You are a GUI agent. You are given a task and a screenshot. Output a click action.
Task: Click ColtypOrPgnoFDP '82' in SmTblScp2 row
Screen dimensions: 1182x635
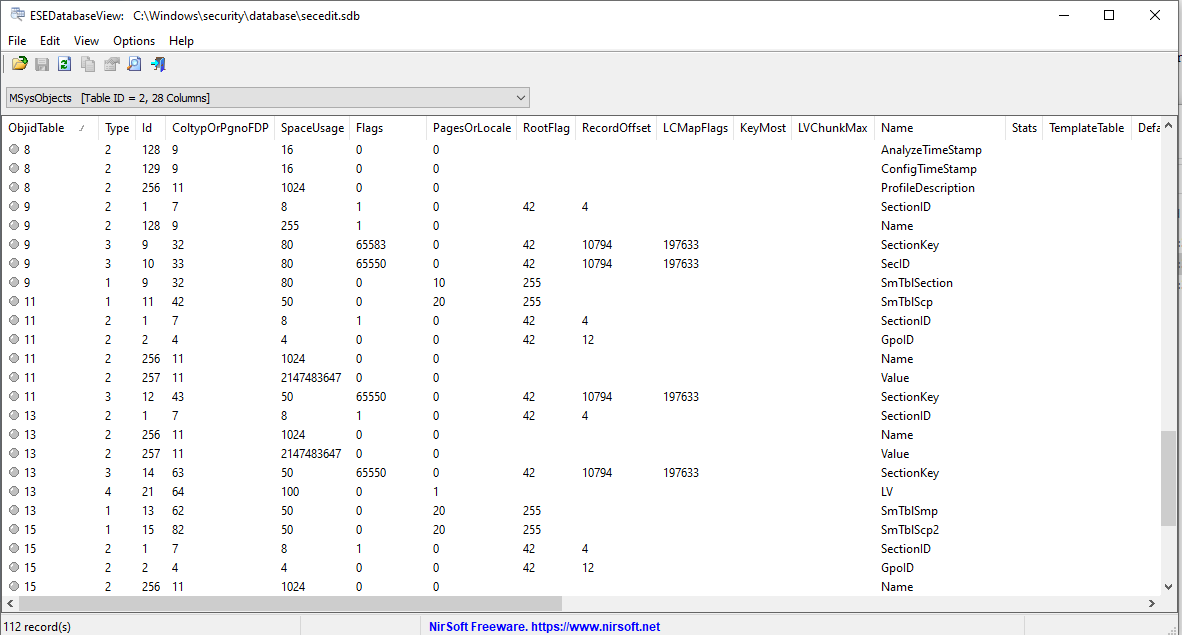pos(178,530)
